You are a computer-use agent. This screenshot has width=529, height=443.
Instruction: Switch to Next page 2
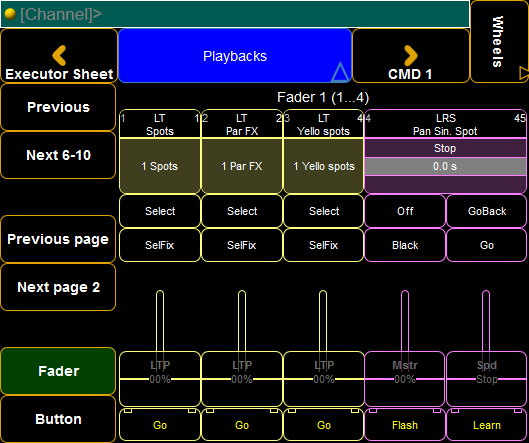coord(58,287)
